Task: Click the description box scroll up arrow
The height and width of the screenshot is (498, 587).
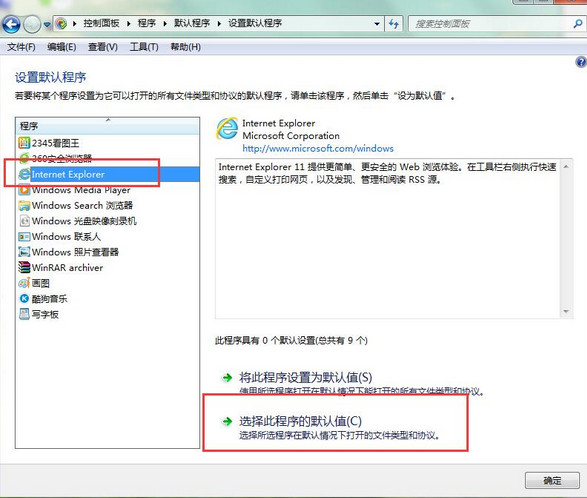Action: tap(566, 166)
